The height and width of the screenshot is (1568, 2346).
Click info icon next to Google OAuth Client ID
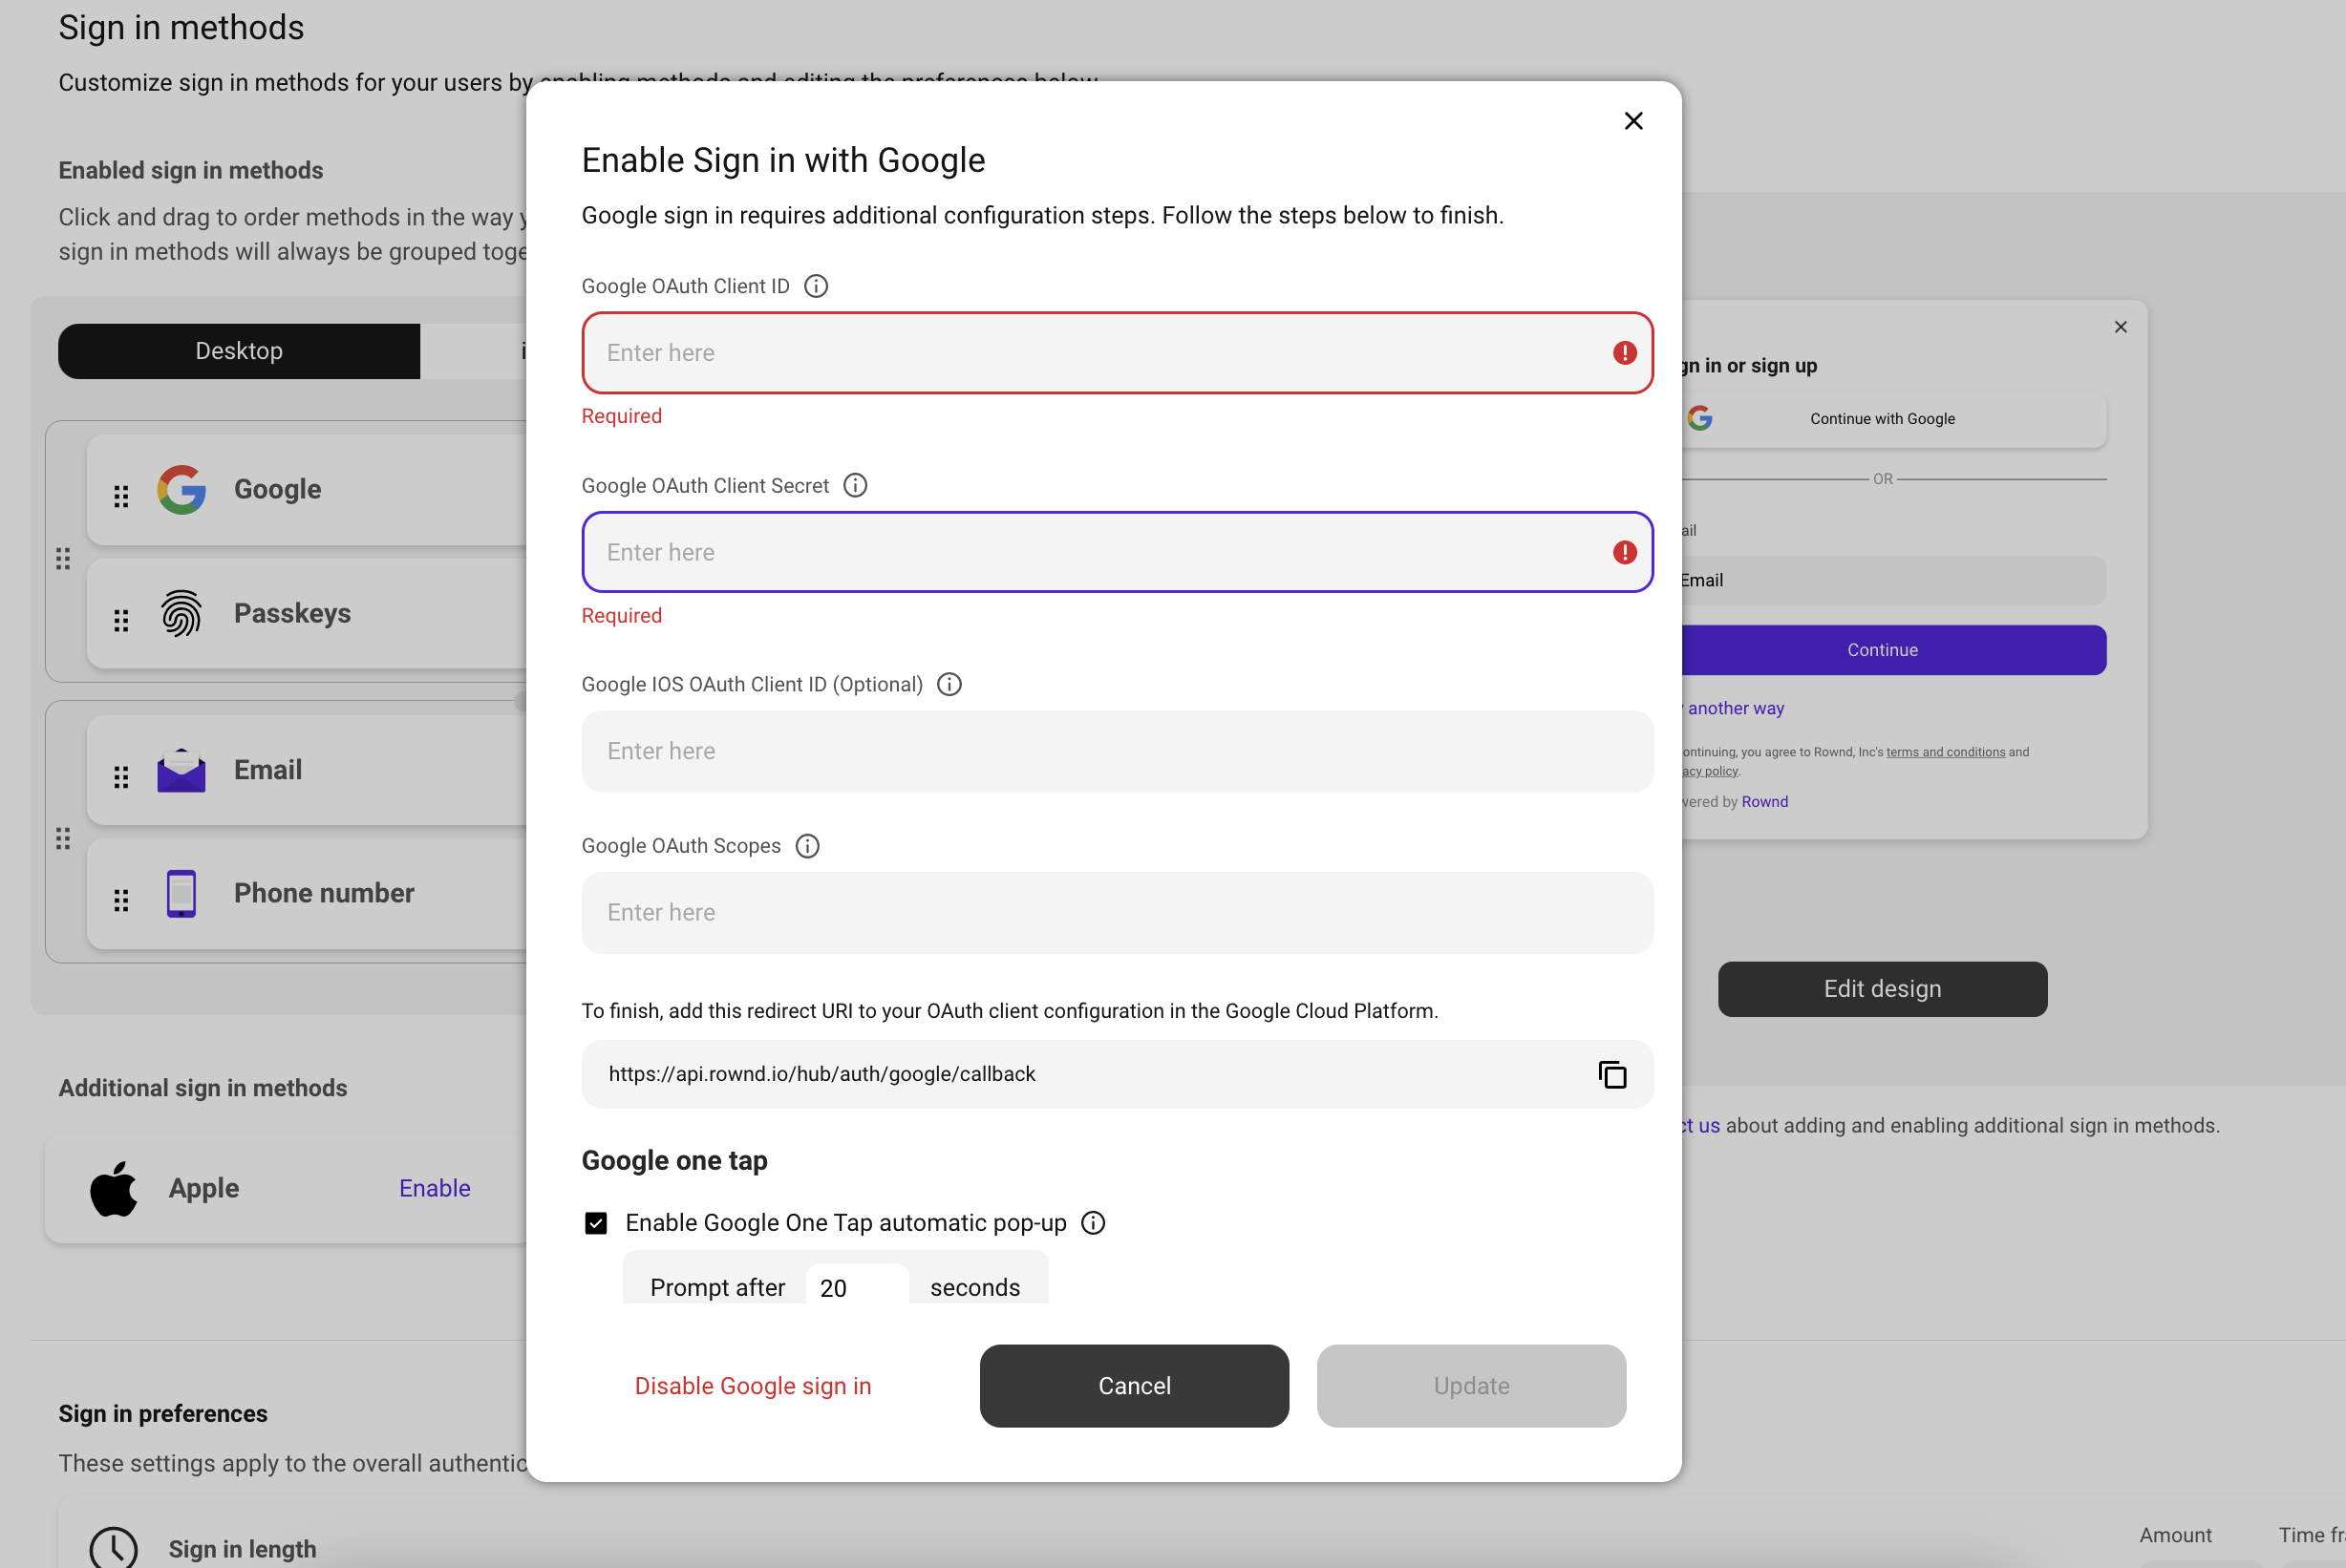tap(816, 286)
